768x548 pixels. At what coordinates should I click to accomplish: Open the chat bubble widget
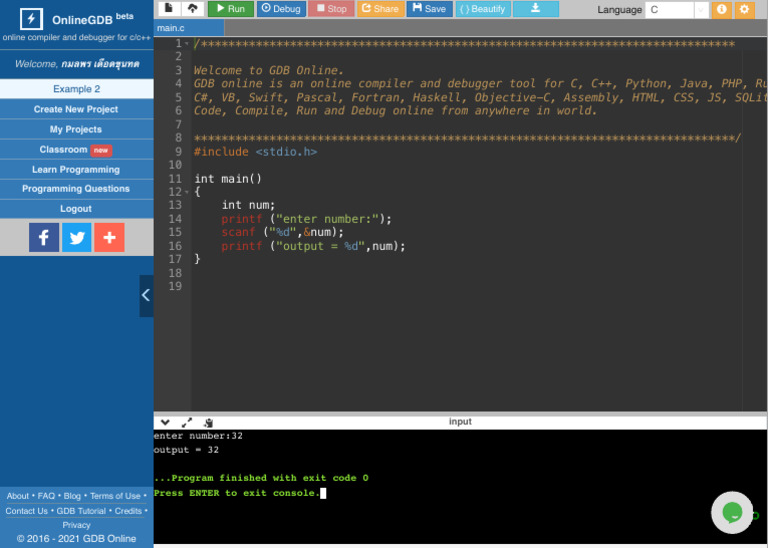[732, 512]
